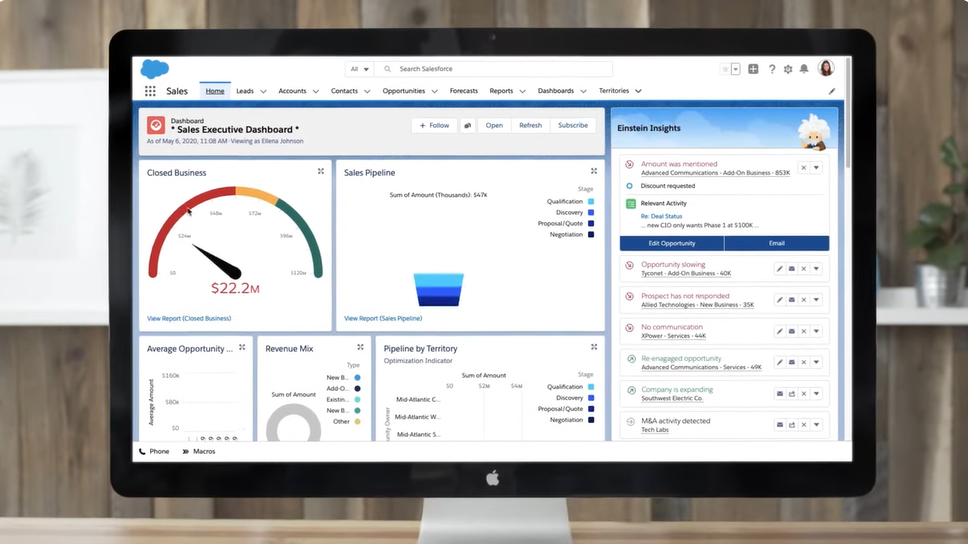Click email icon on Re-engaged opportunity insight
The width and height of the screenshot is (968, 544).
click(791, 362)
